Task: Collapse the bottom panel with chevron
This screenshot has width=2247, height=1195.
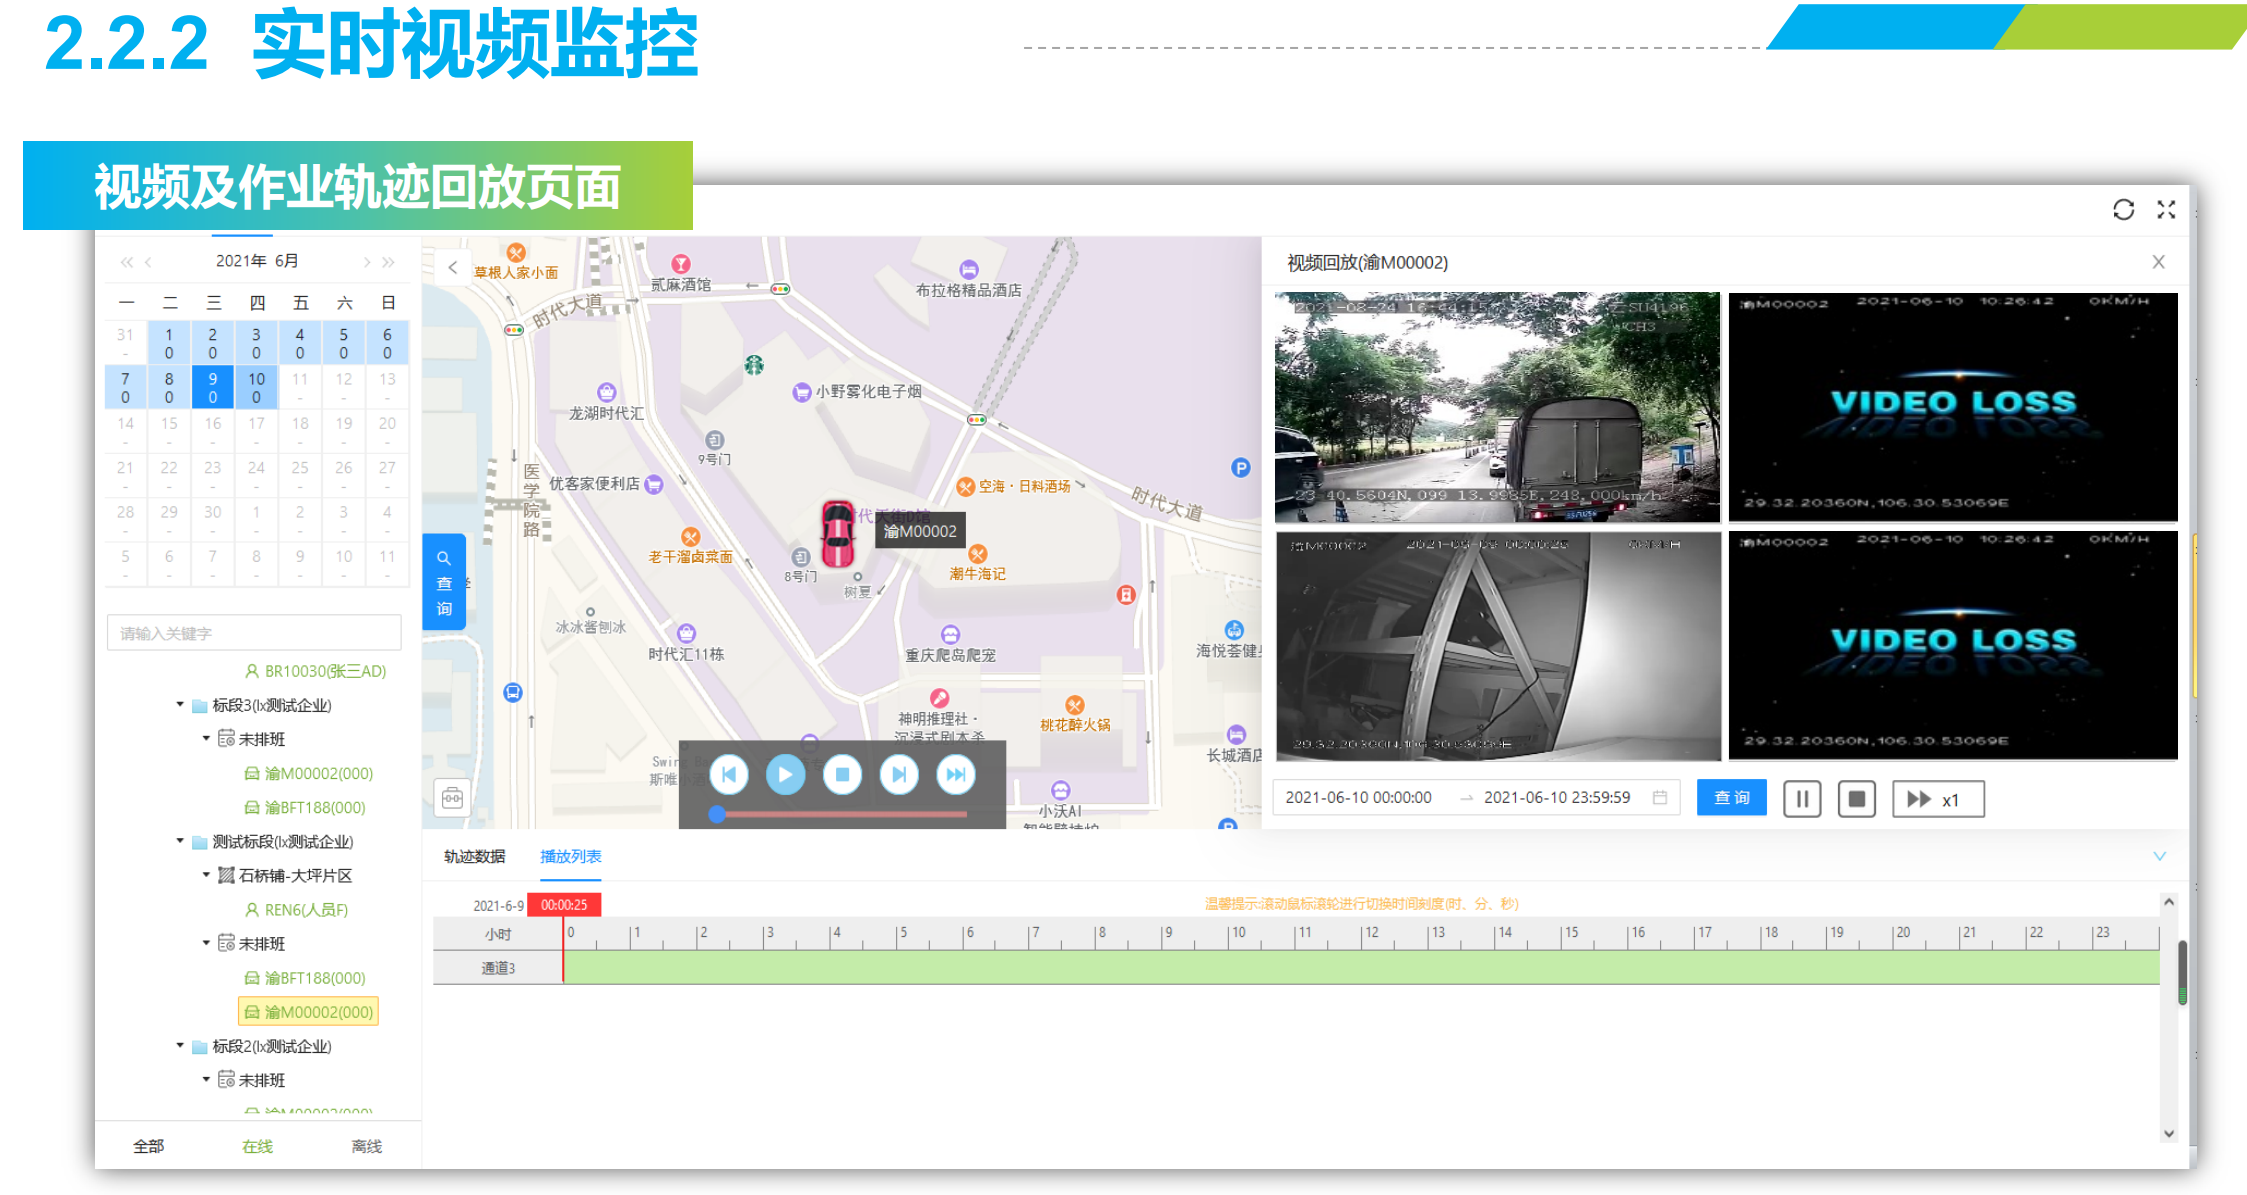Action: click(2159, 856)
